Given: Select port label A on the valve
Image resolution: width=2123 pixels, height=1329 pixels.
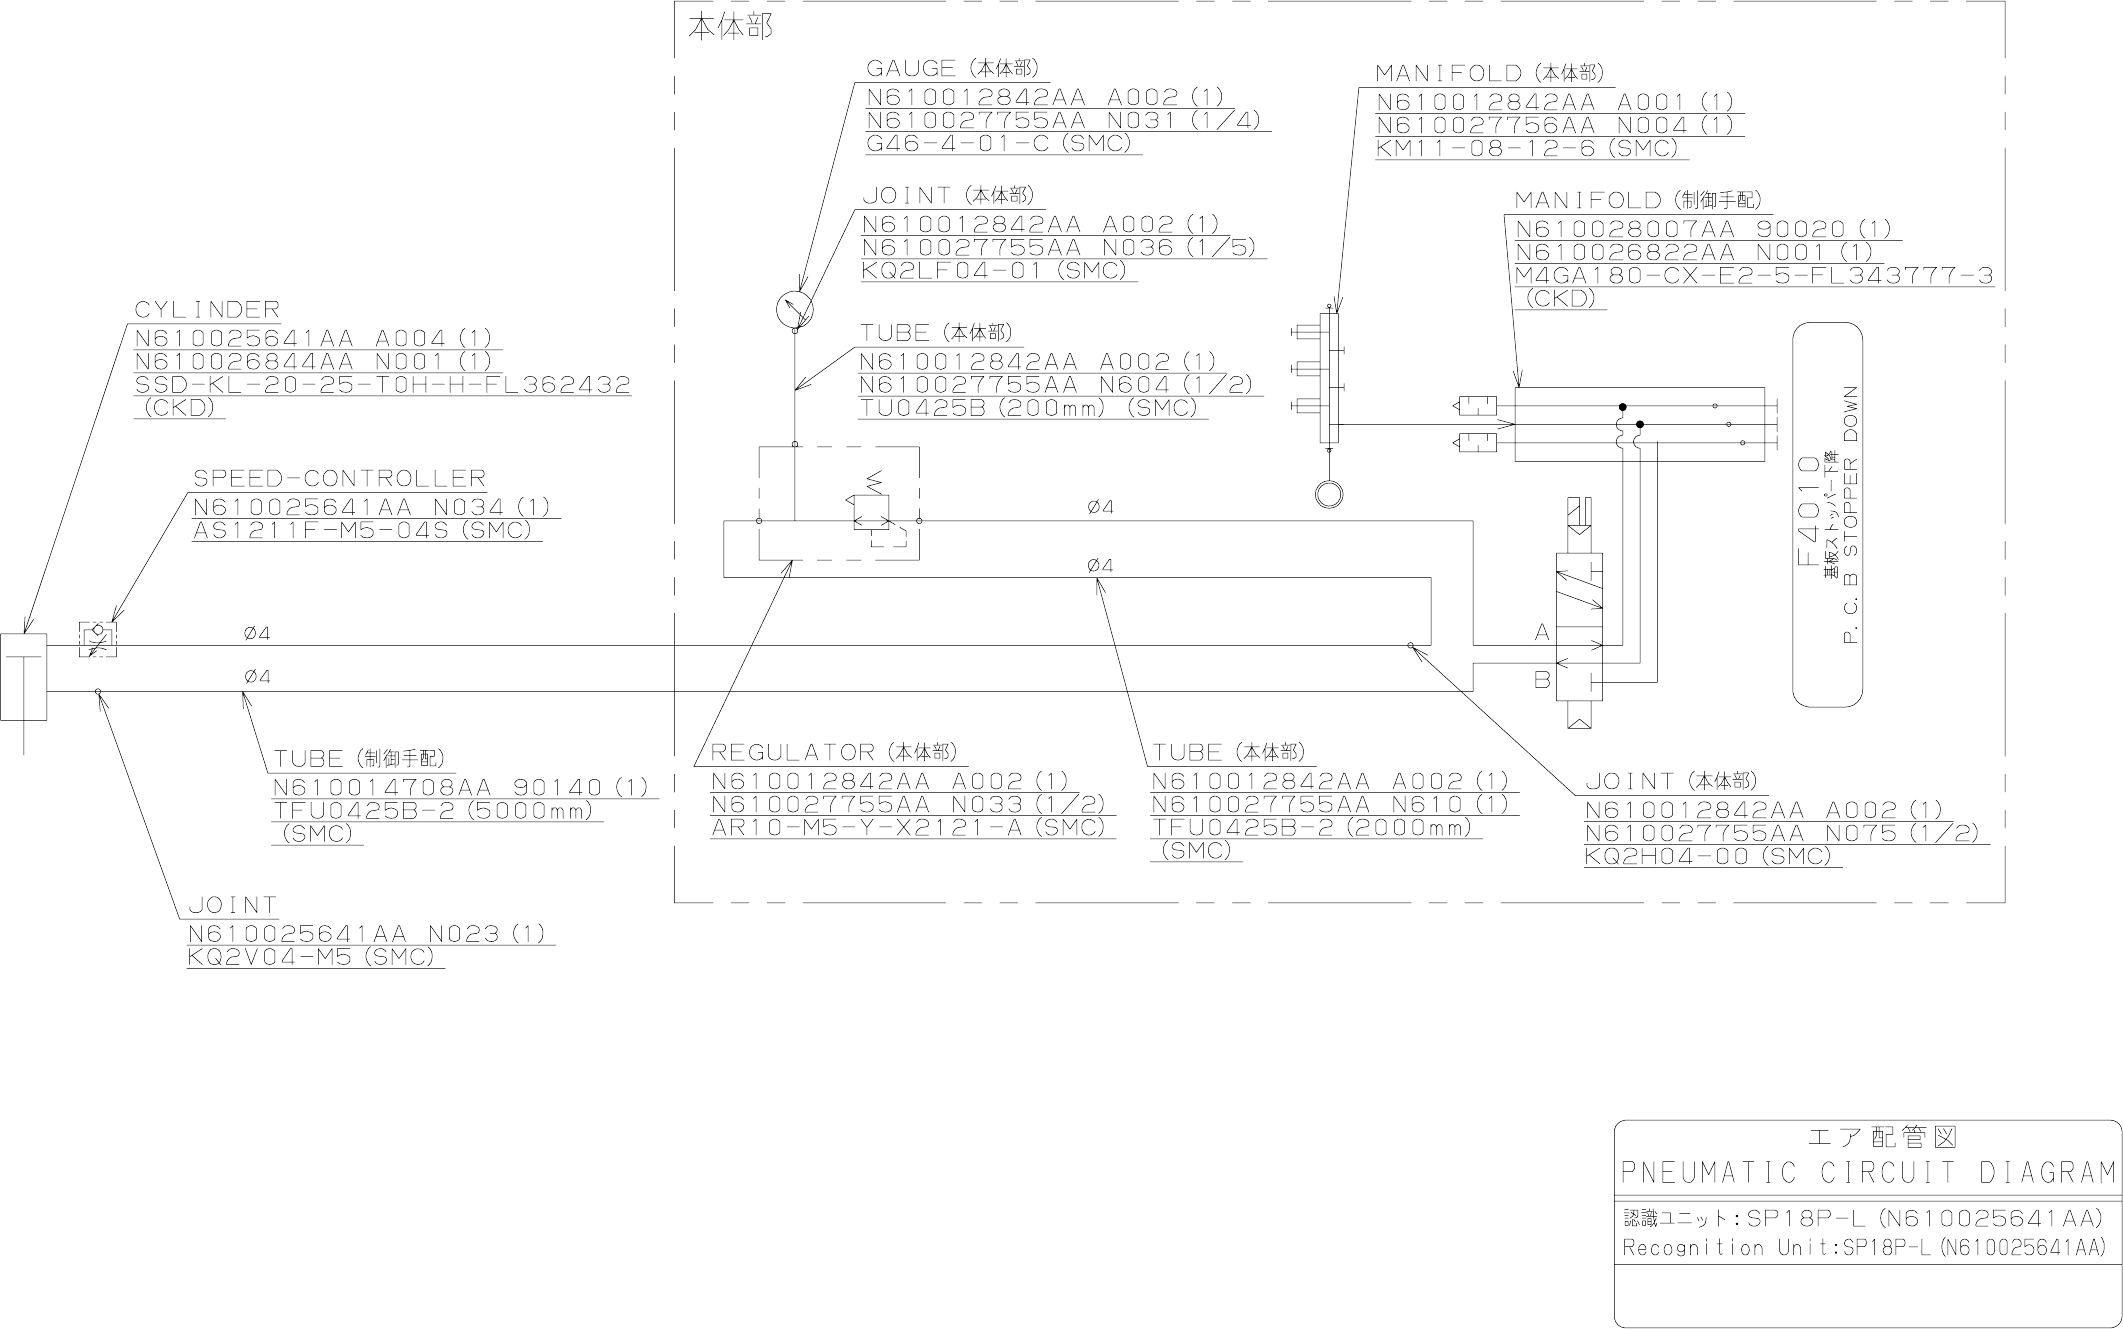Looking at the screenshot, I should 1542,633.
